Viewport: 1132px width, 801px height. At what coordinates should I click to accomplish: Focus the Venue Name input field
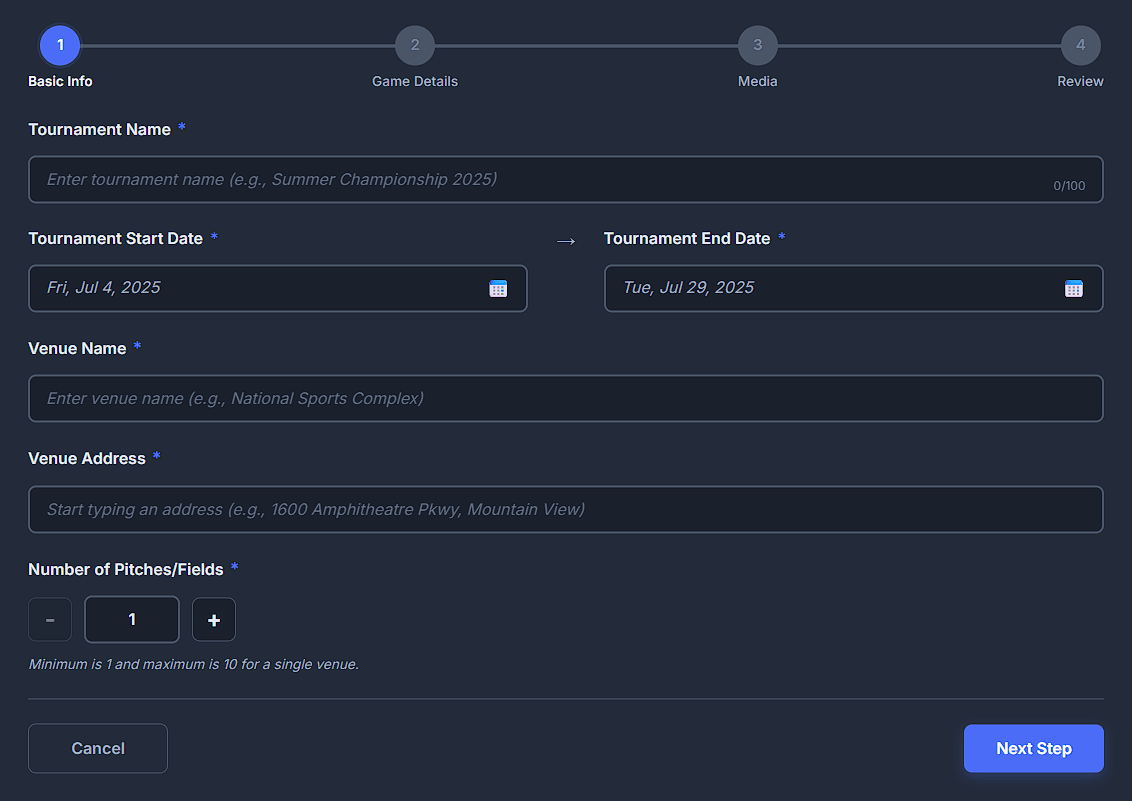pyautogui.click(x=566, y=398)
